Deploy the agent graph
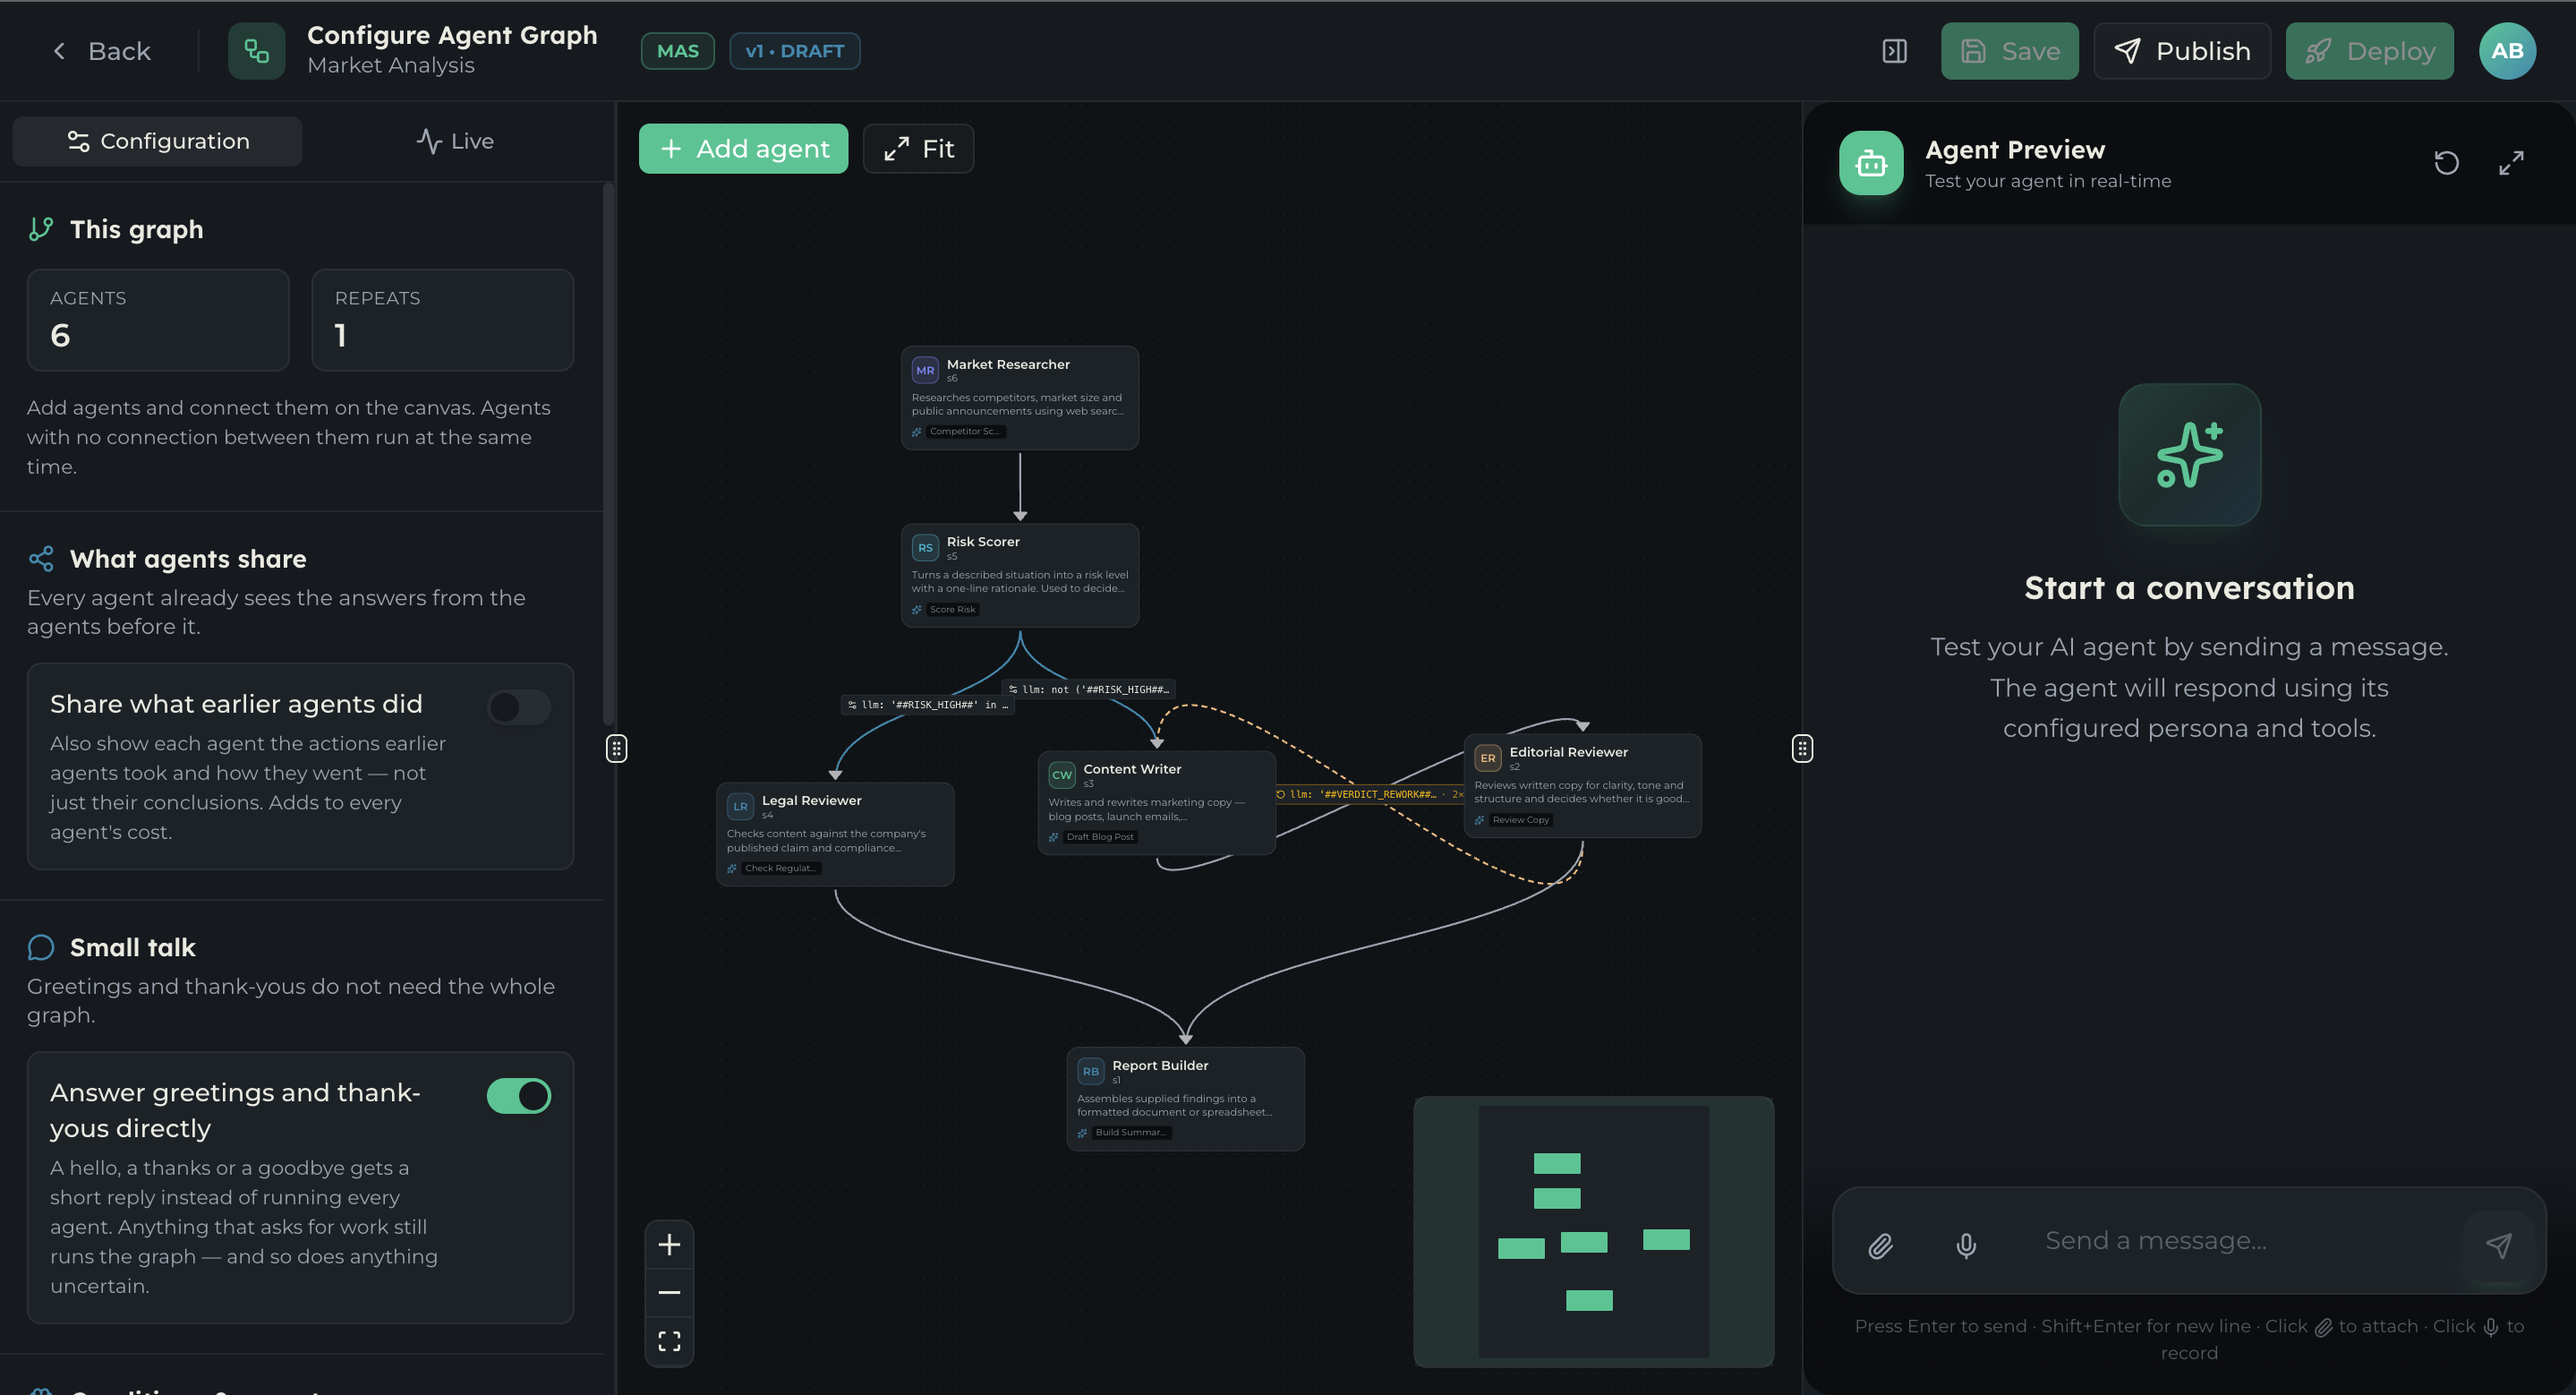The image size is (2576, 1395). (2369, 51)
